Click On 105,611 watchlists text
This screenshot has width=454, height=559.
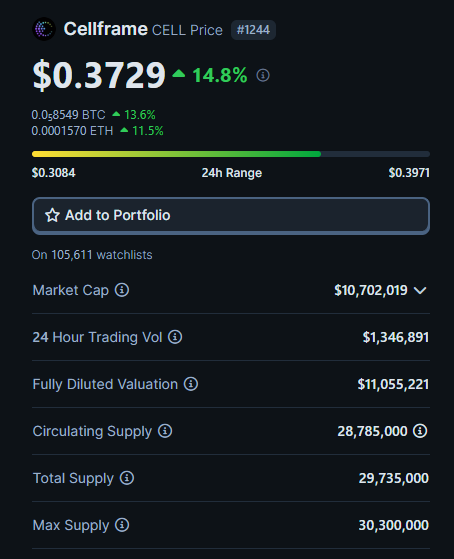(92, 255)
